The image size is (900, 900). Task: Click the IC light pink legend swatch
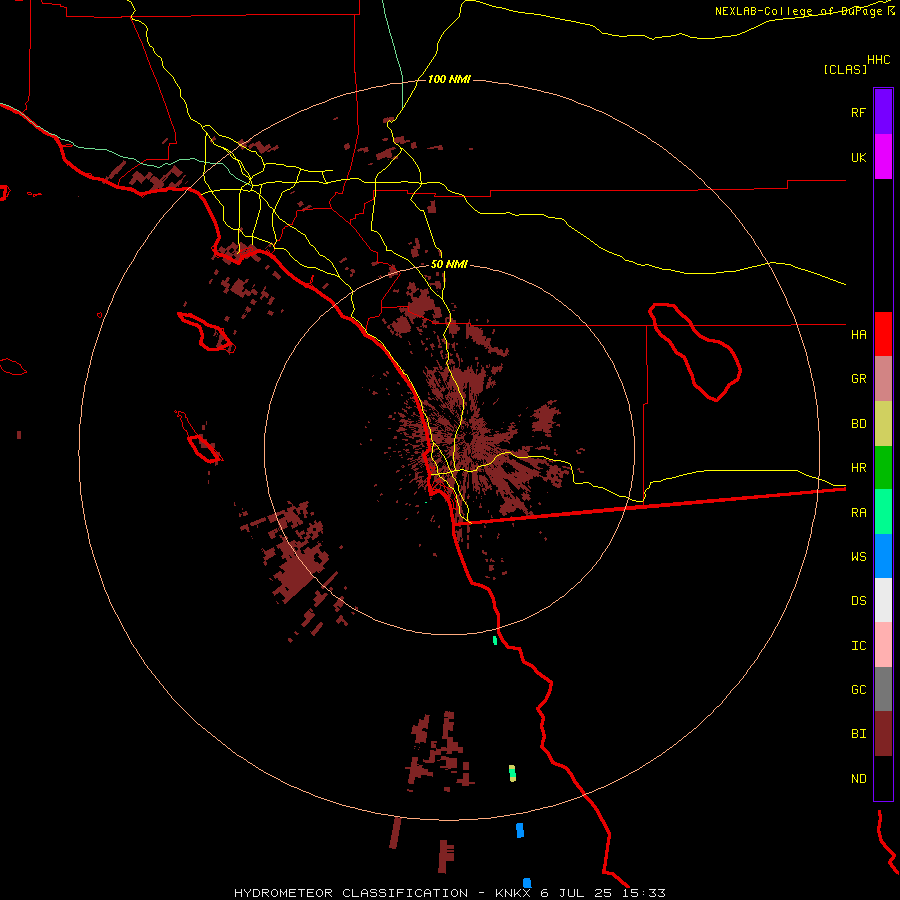pyautogui.click(x=883, y=645)
